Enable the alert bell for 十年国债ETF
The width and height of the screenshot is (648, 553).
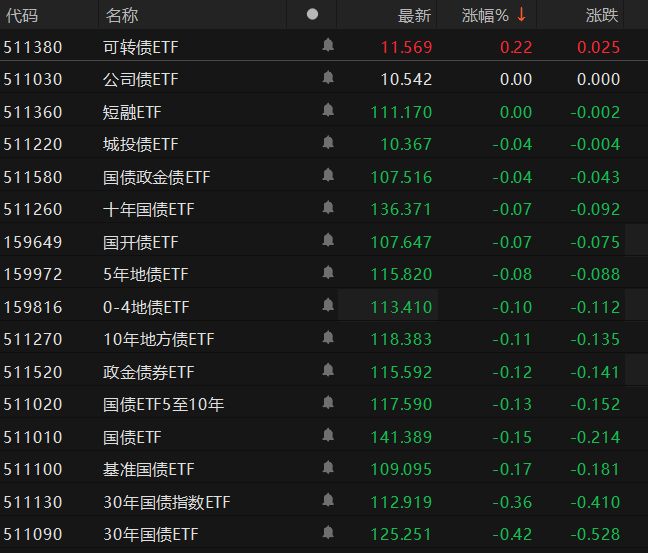click(328, 208)
